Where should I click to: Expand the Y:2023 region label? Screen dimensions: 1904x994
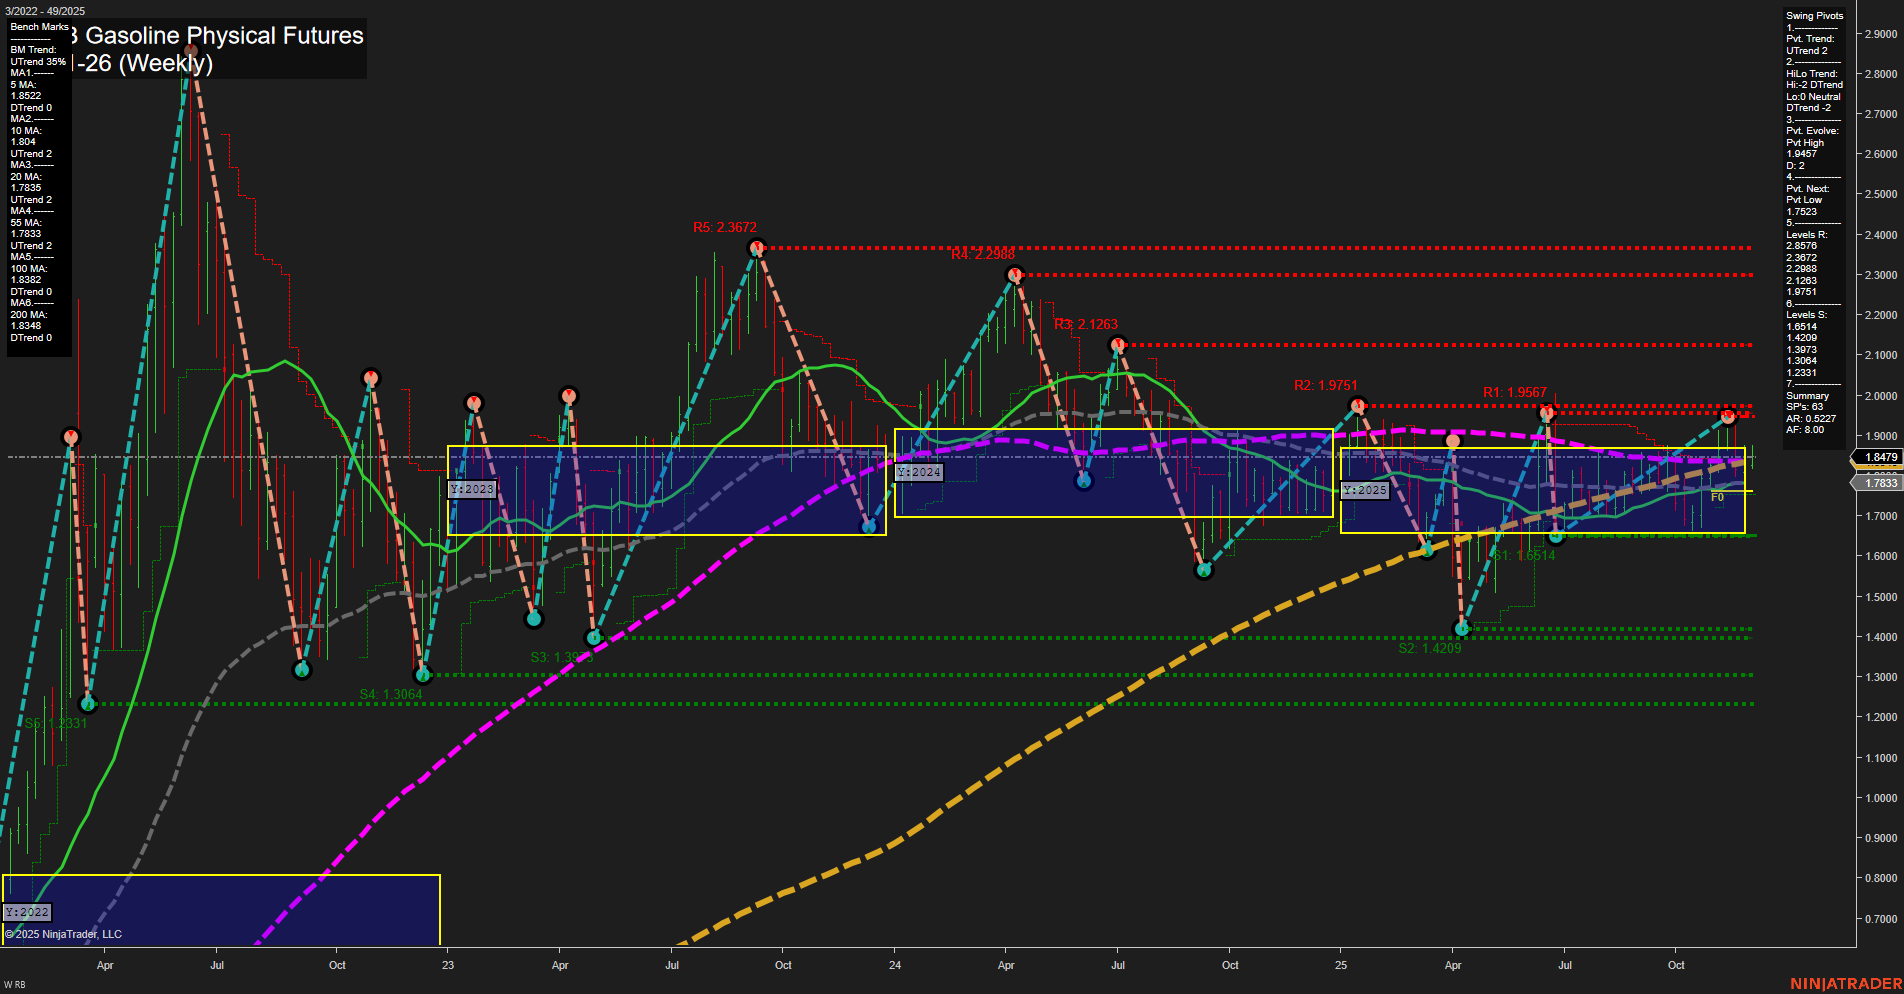coord(471,489)
